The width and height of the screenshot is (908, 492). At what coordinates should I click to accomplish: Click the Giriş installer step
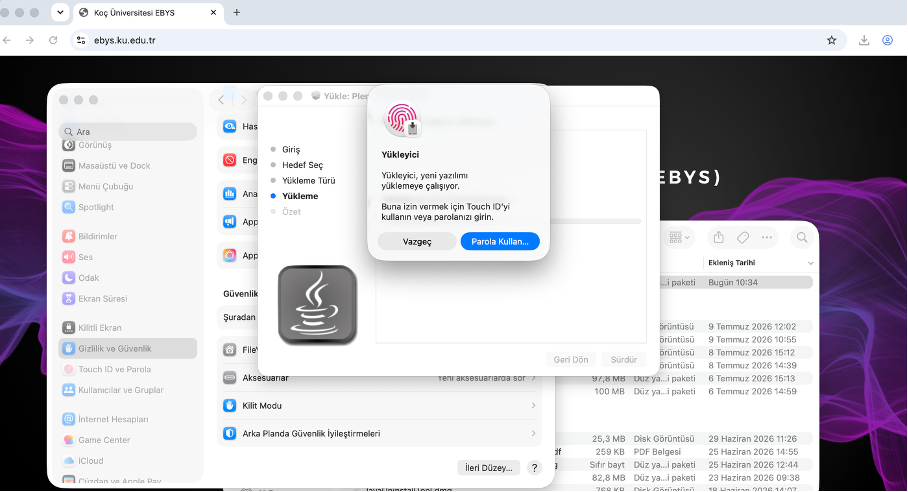291,149
